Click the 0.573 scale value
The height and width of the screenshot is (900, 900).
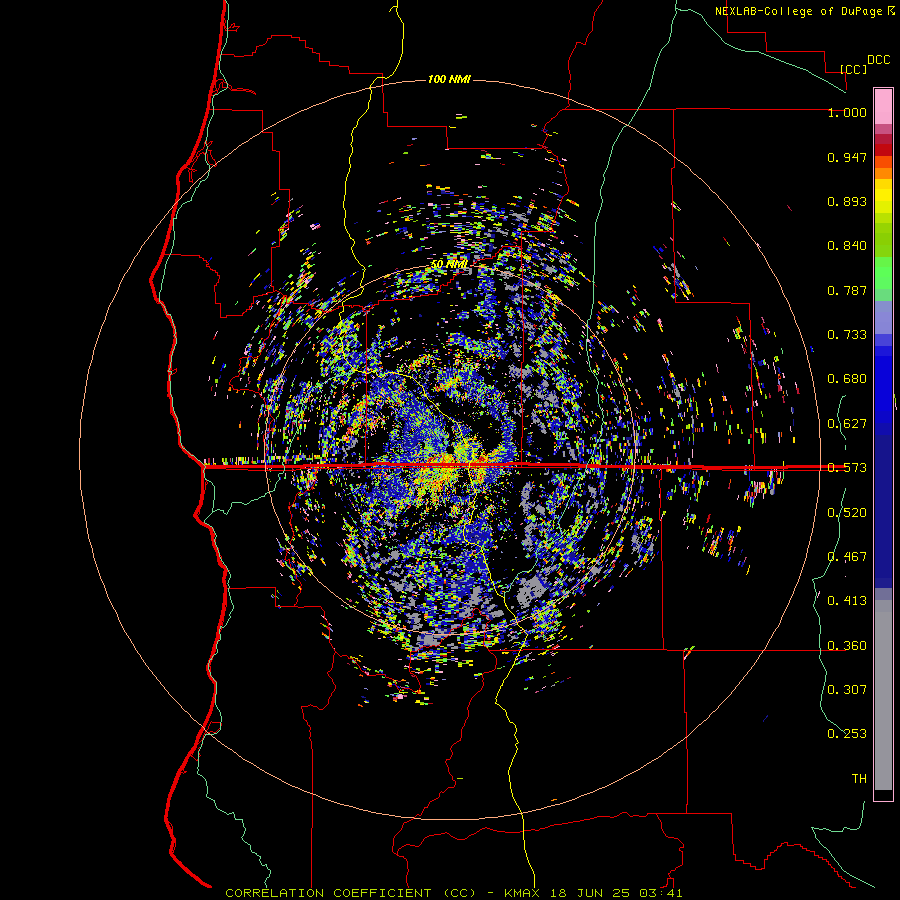847,468
